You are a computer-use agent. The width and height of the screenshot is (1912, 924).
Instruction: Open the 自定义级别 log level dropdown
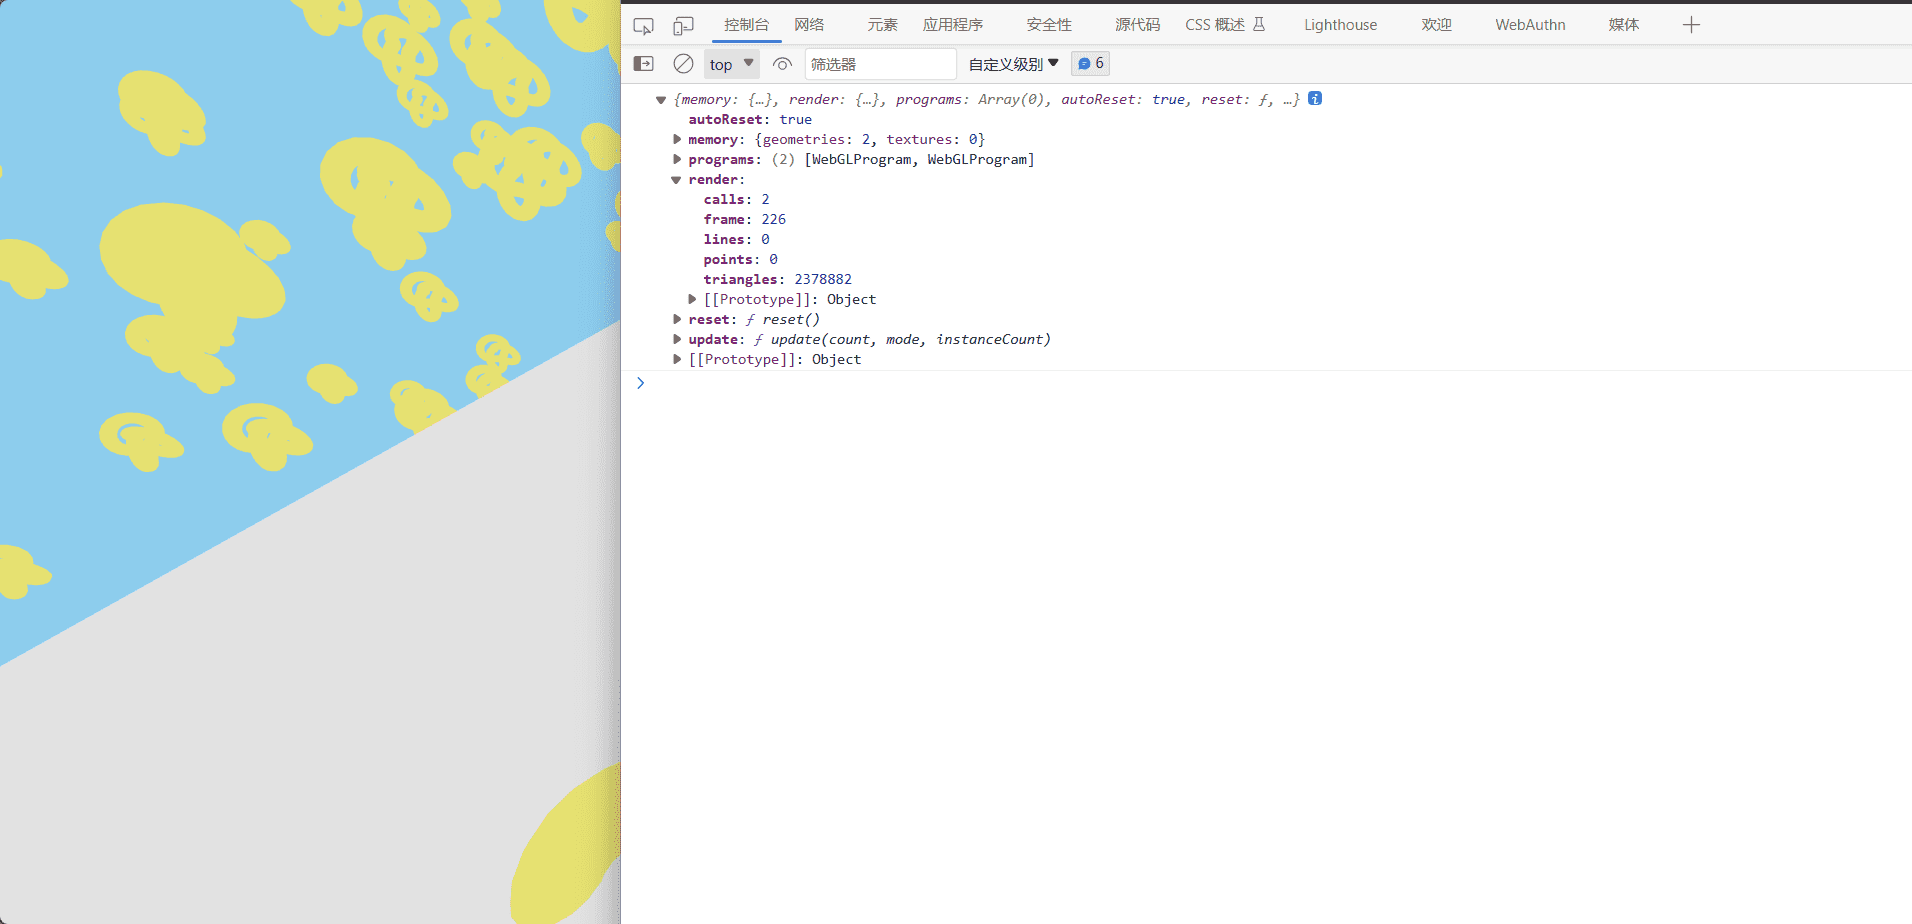(x=1013, y=64)
